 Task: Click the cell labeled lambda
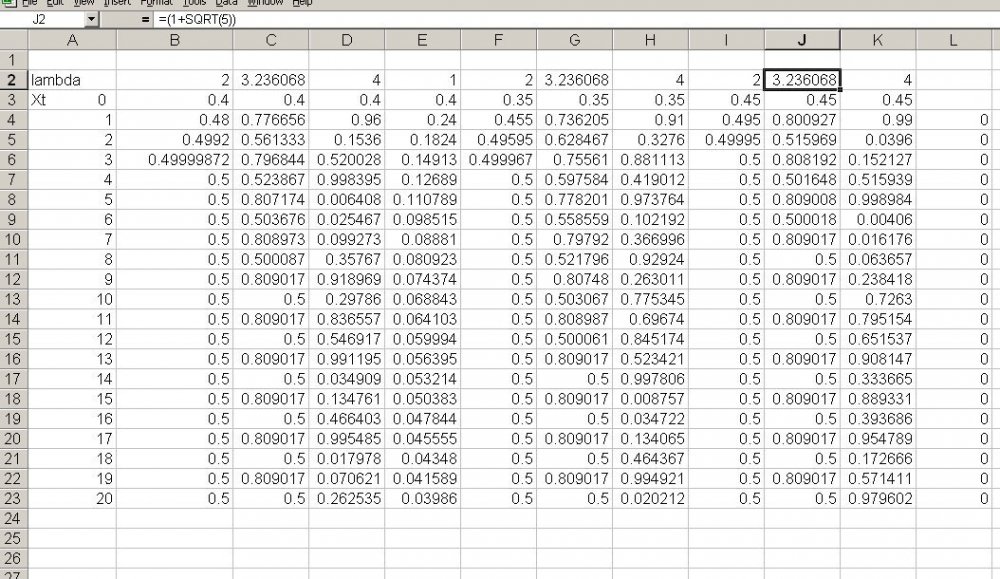56,80
